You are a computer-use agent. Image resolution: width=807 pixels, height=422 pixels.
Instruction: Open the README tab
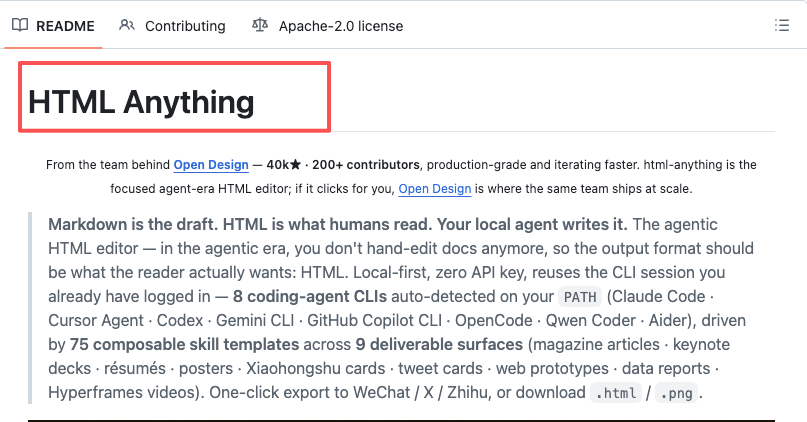pyautogui.click(x=54, y=26)
